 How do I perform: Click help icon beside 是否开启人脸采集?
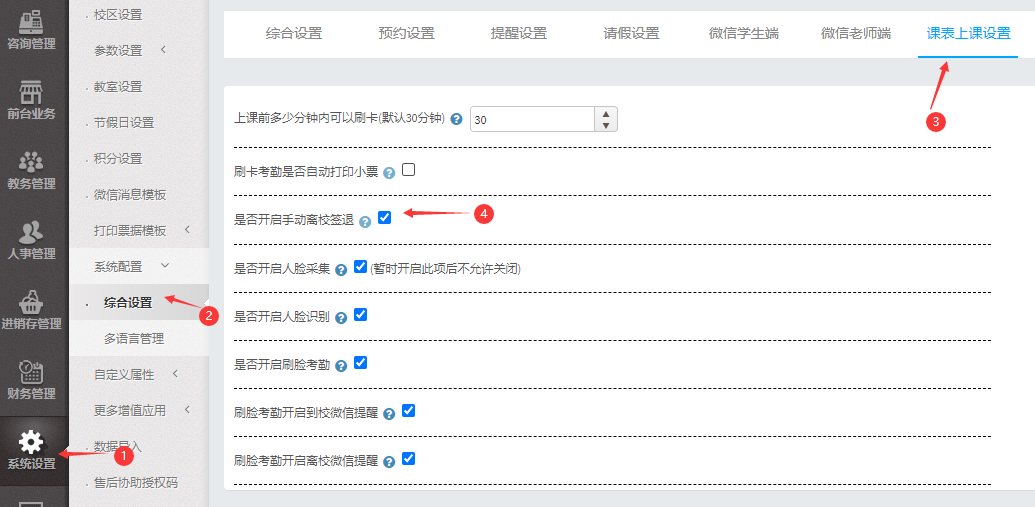click(341, 270)
